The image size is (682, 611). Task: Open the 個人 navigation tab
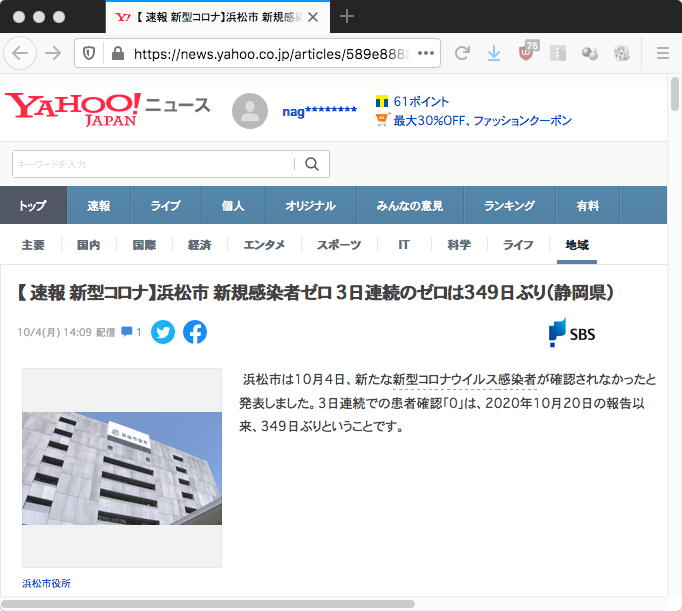click(x=233, y=205)
